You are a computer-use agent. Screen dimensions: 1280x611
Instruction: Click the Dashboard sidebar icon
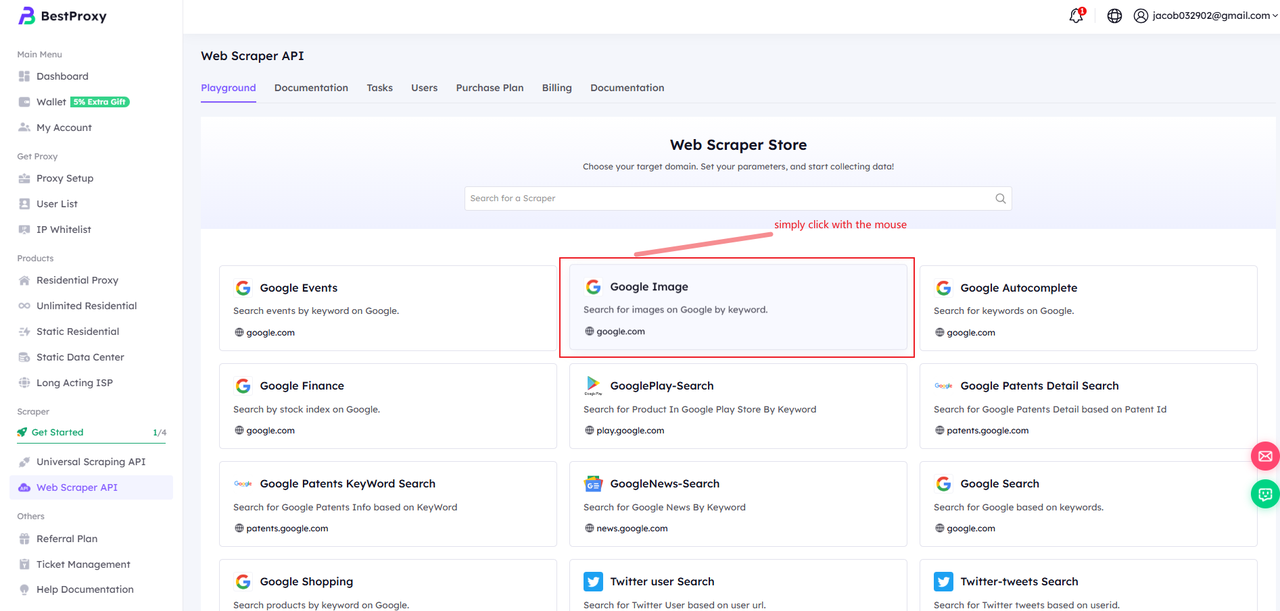pyautogui.click(x=25, y=76)
